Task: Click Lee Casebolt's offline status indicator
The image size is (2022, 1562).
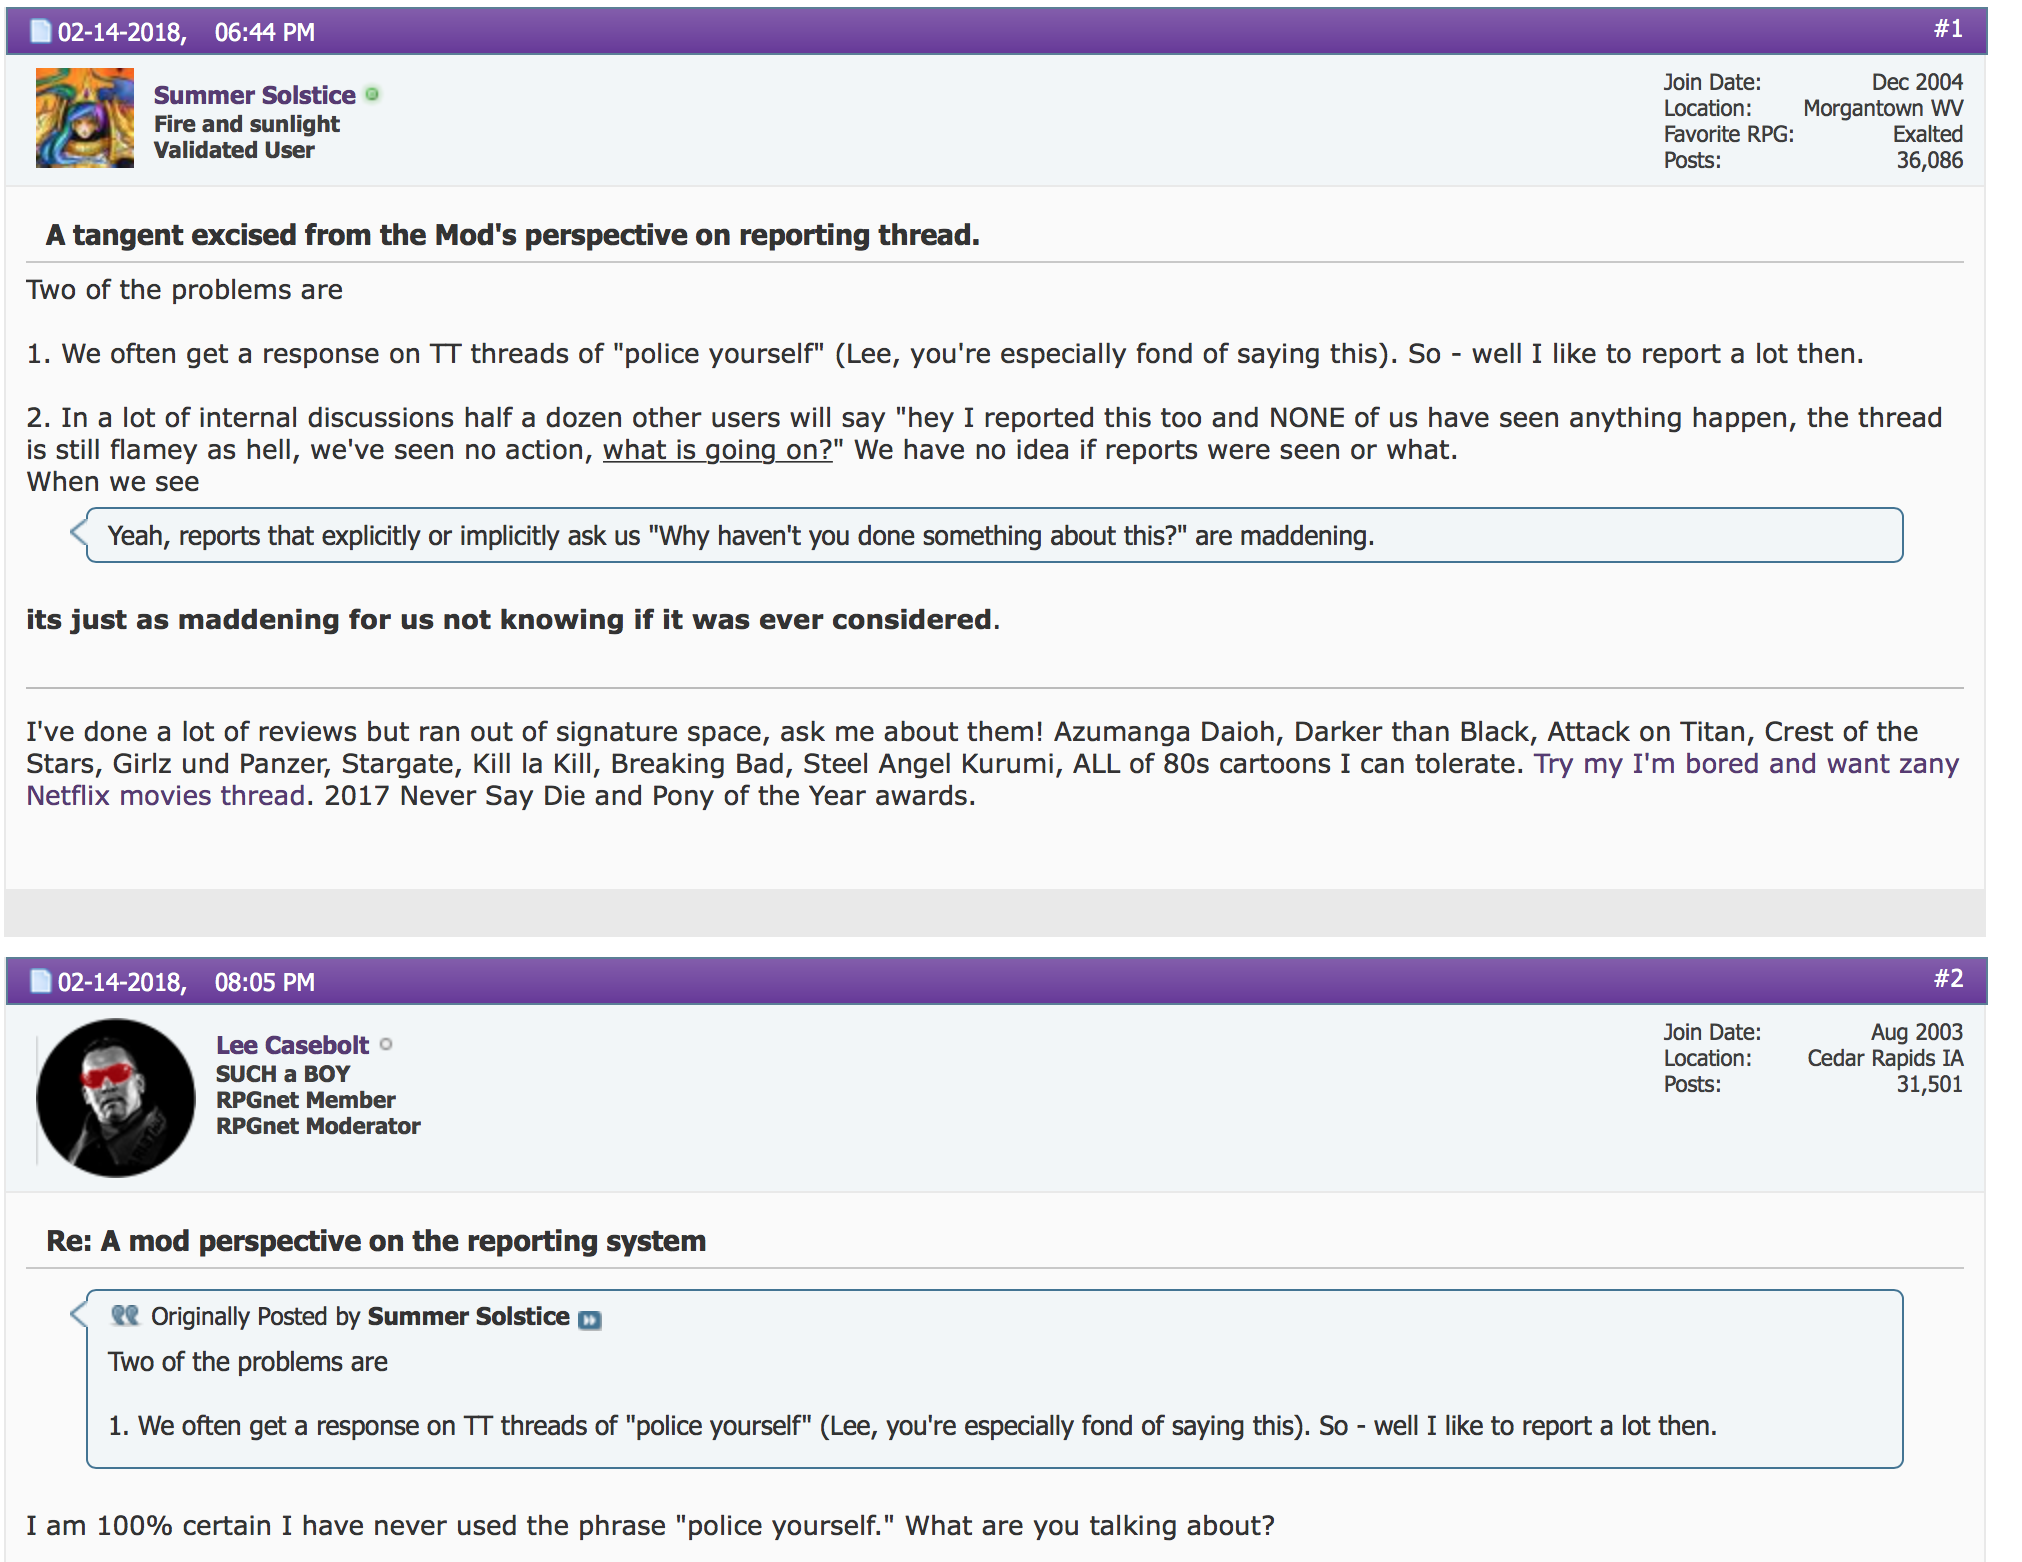Action: (386, 1045)
